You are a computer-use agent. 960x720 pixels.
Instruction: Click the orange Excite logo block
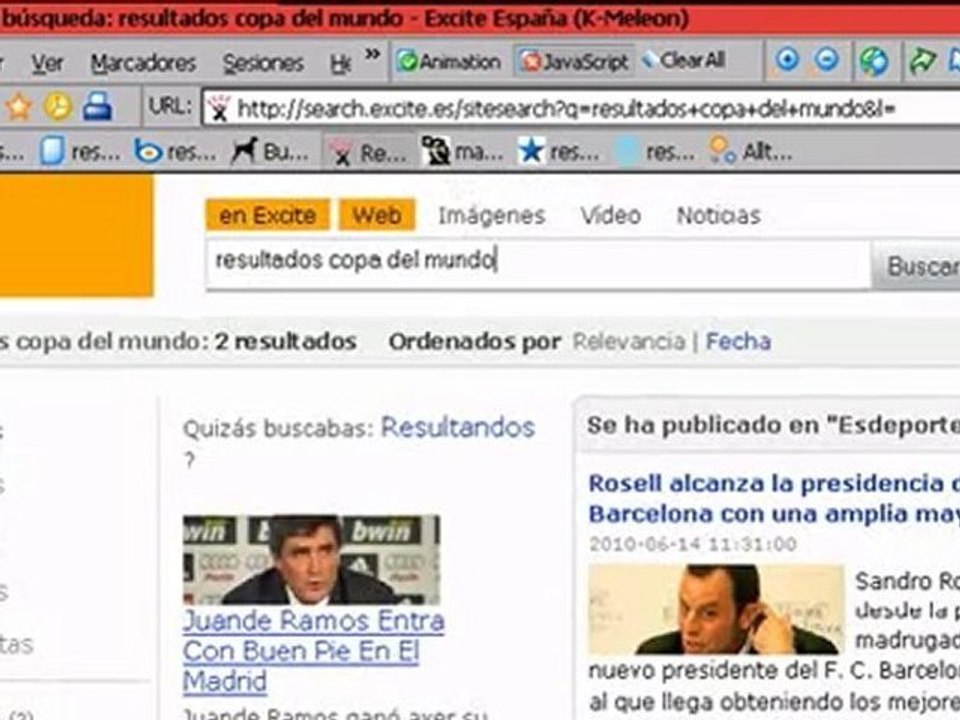point(76,236)
